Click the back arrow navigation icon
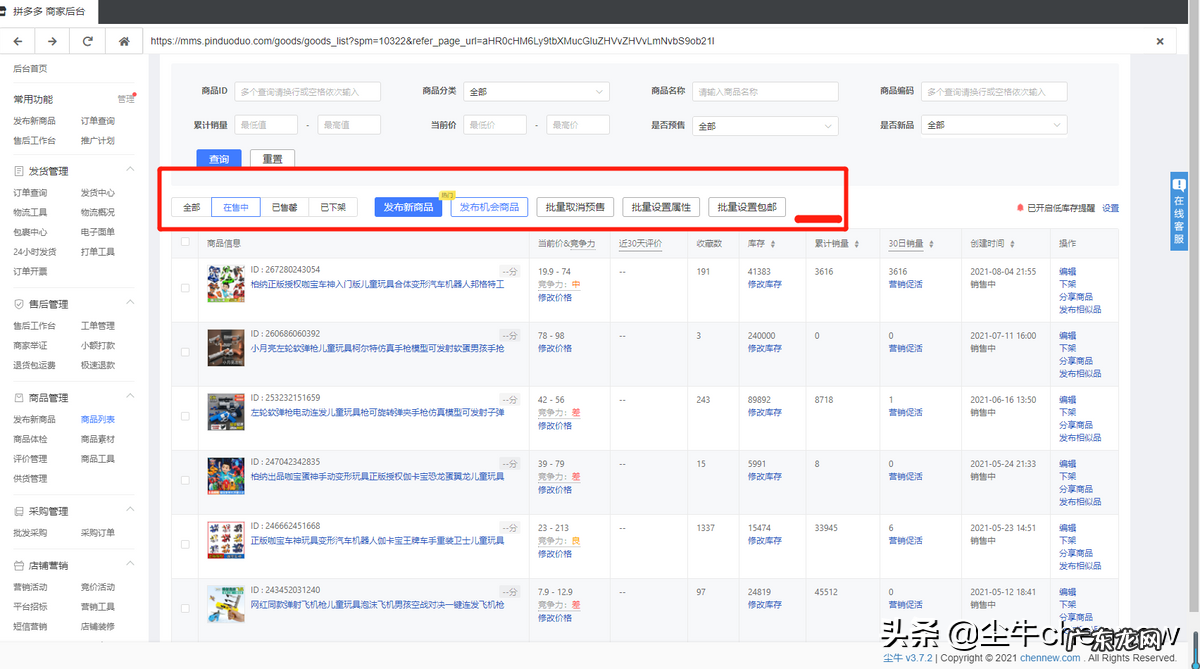This screenshot has width=1200, height=669. (17, 41)
